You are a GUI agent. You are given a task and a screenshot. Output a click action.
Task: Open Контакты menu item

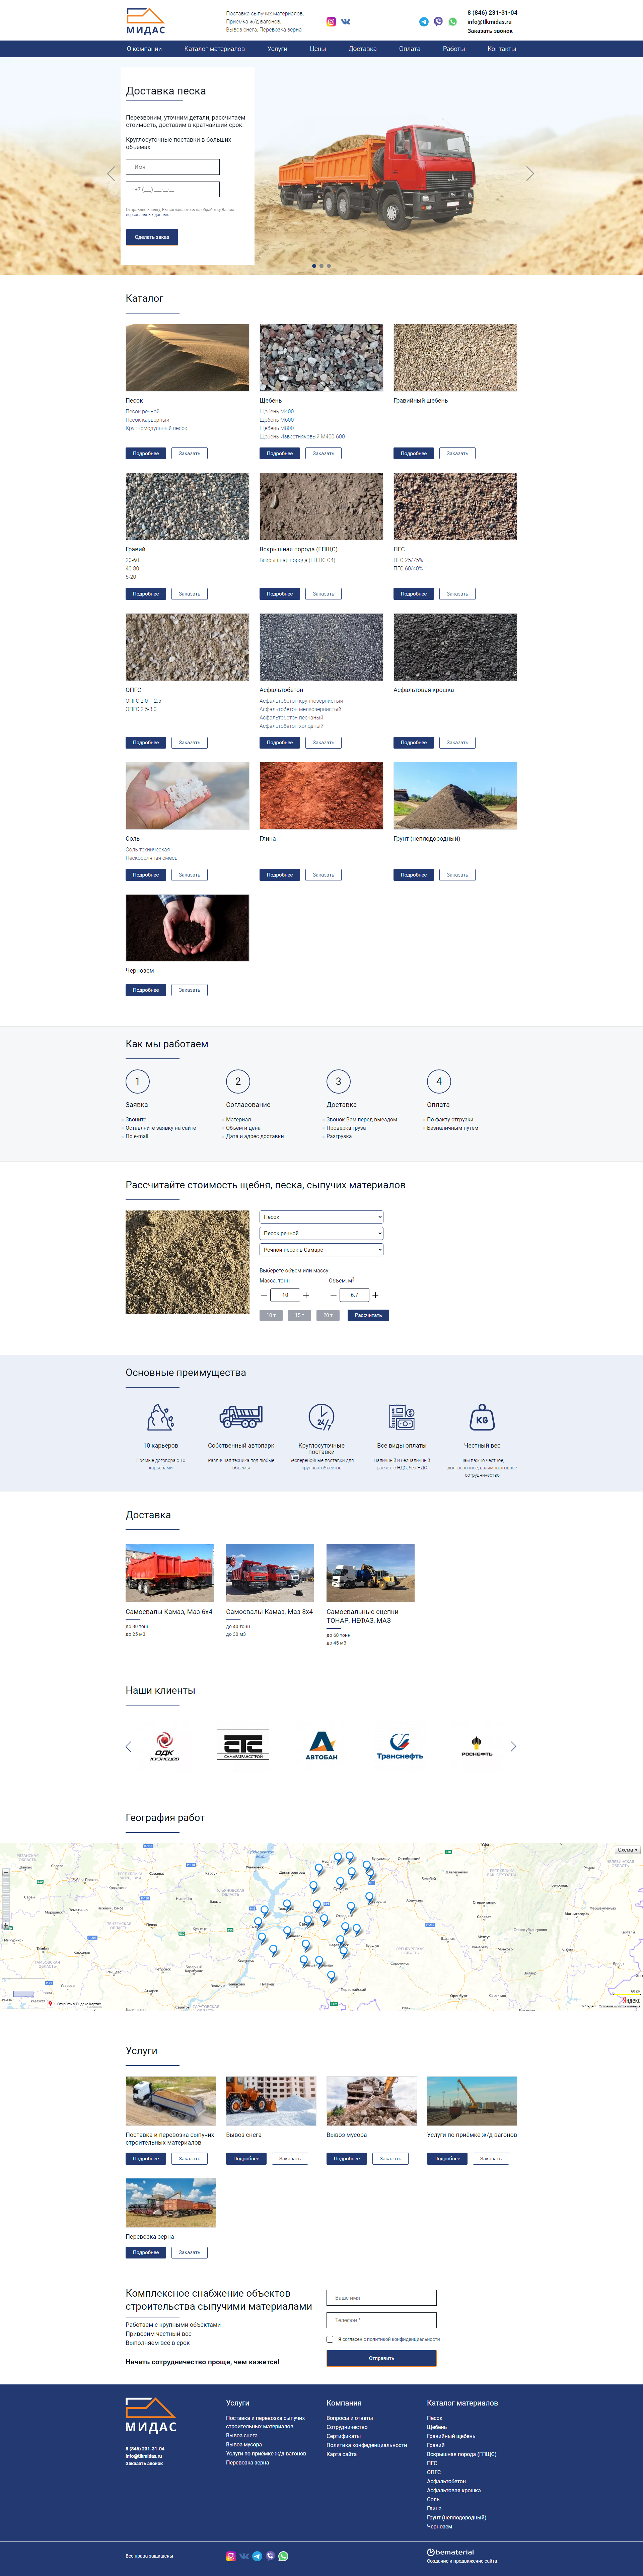(502, 49)
